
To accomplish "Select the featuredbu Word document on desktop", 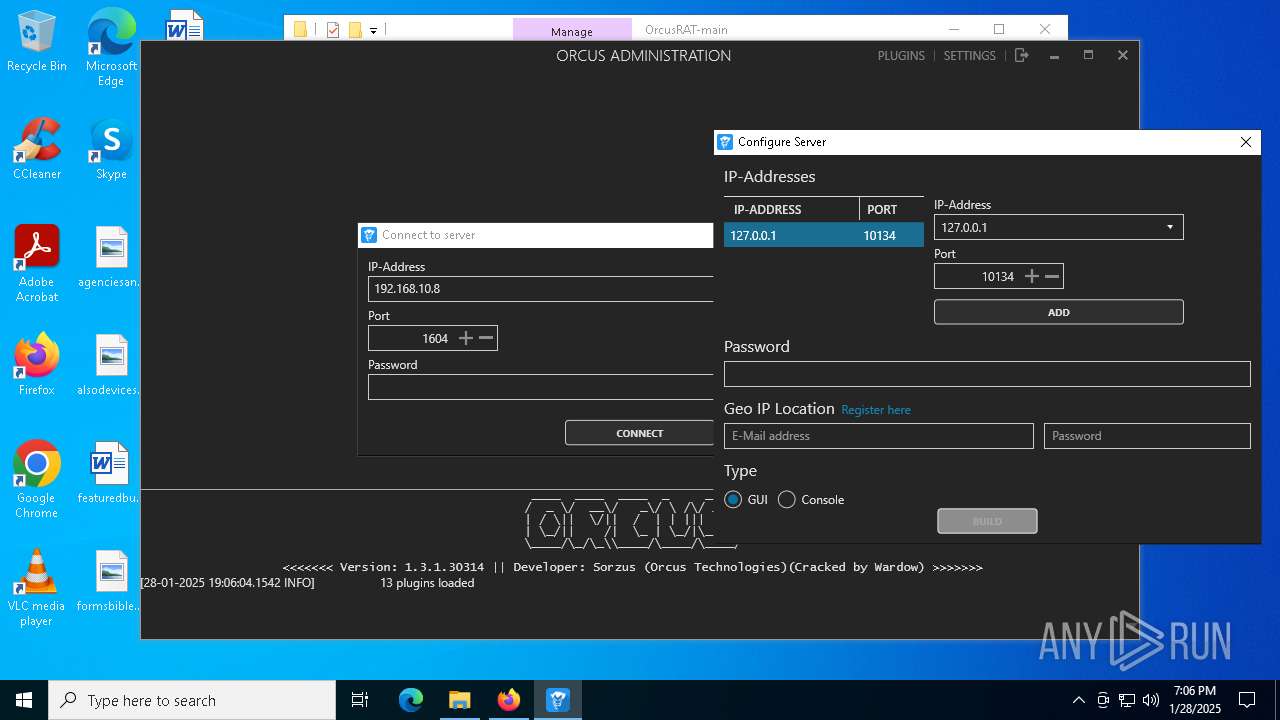I will click(111, 474).
